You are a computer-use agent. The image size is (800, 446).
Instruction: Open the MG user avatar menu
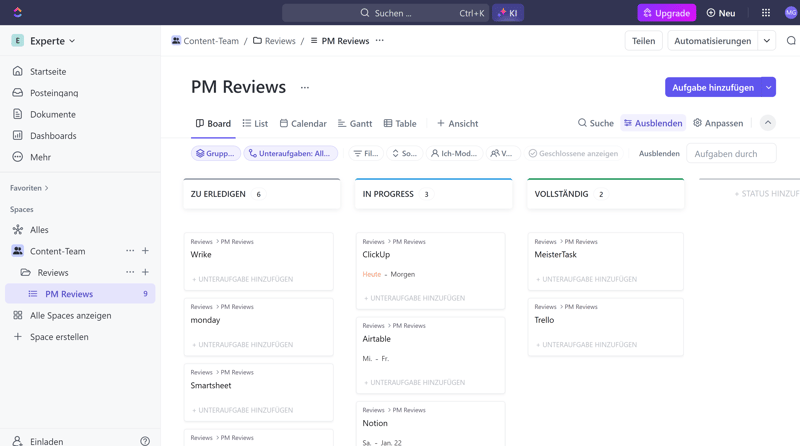pyautogui.click(x=791, y=13)
